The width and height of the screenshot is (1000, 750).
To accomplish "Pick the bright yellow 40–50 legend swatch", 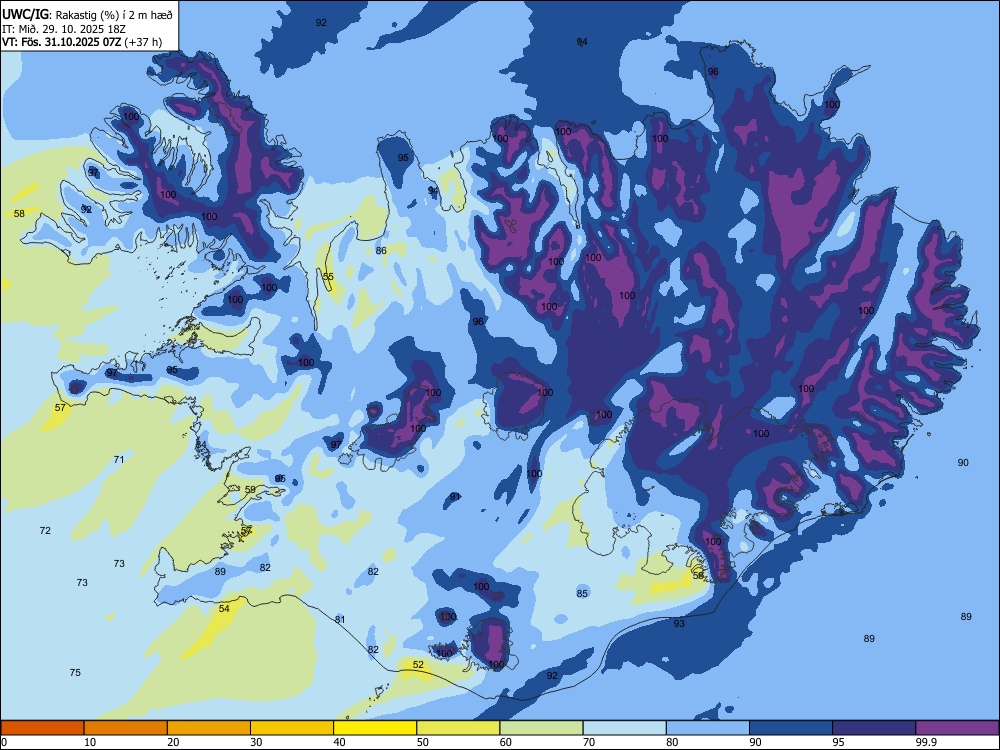I will [375, 728].
